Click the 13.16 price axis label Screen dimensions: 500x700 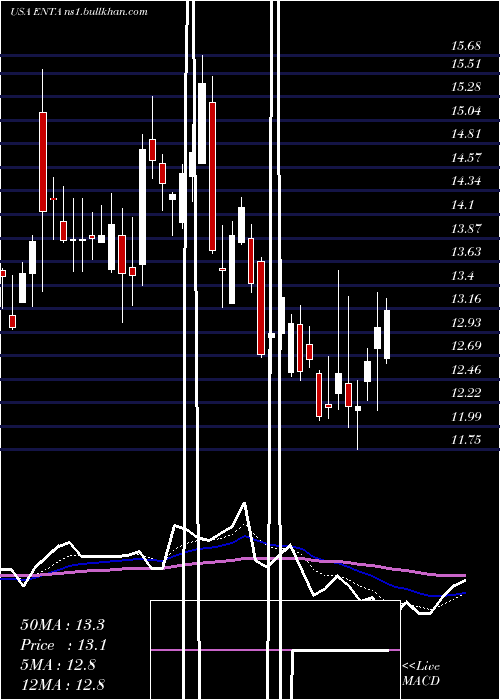[x=466, y=299]
